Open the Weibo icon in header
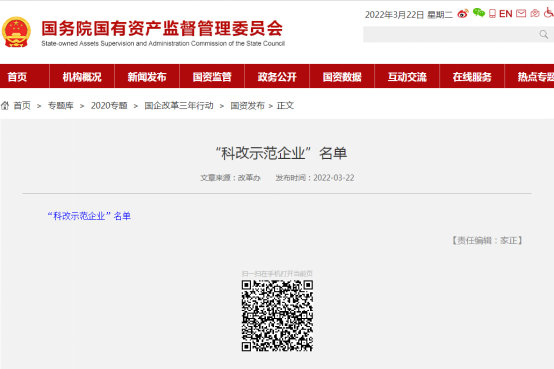Screen dimensions: 554x369 click(x=462, y=14)
